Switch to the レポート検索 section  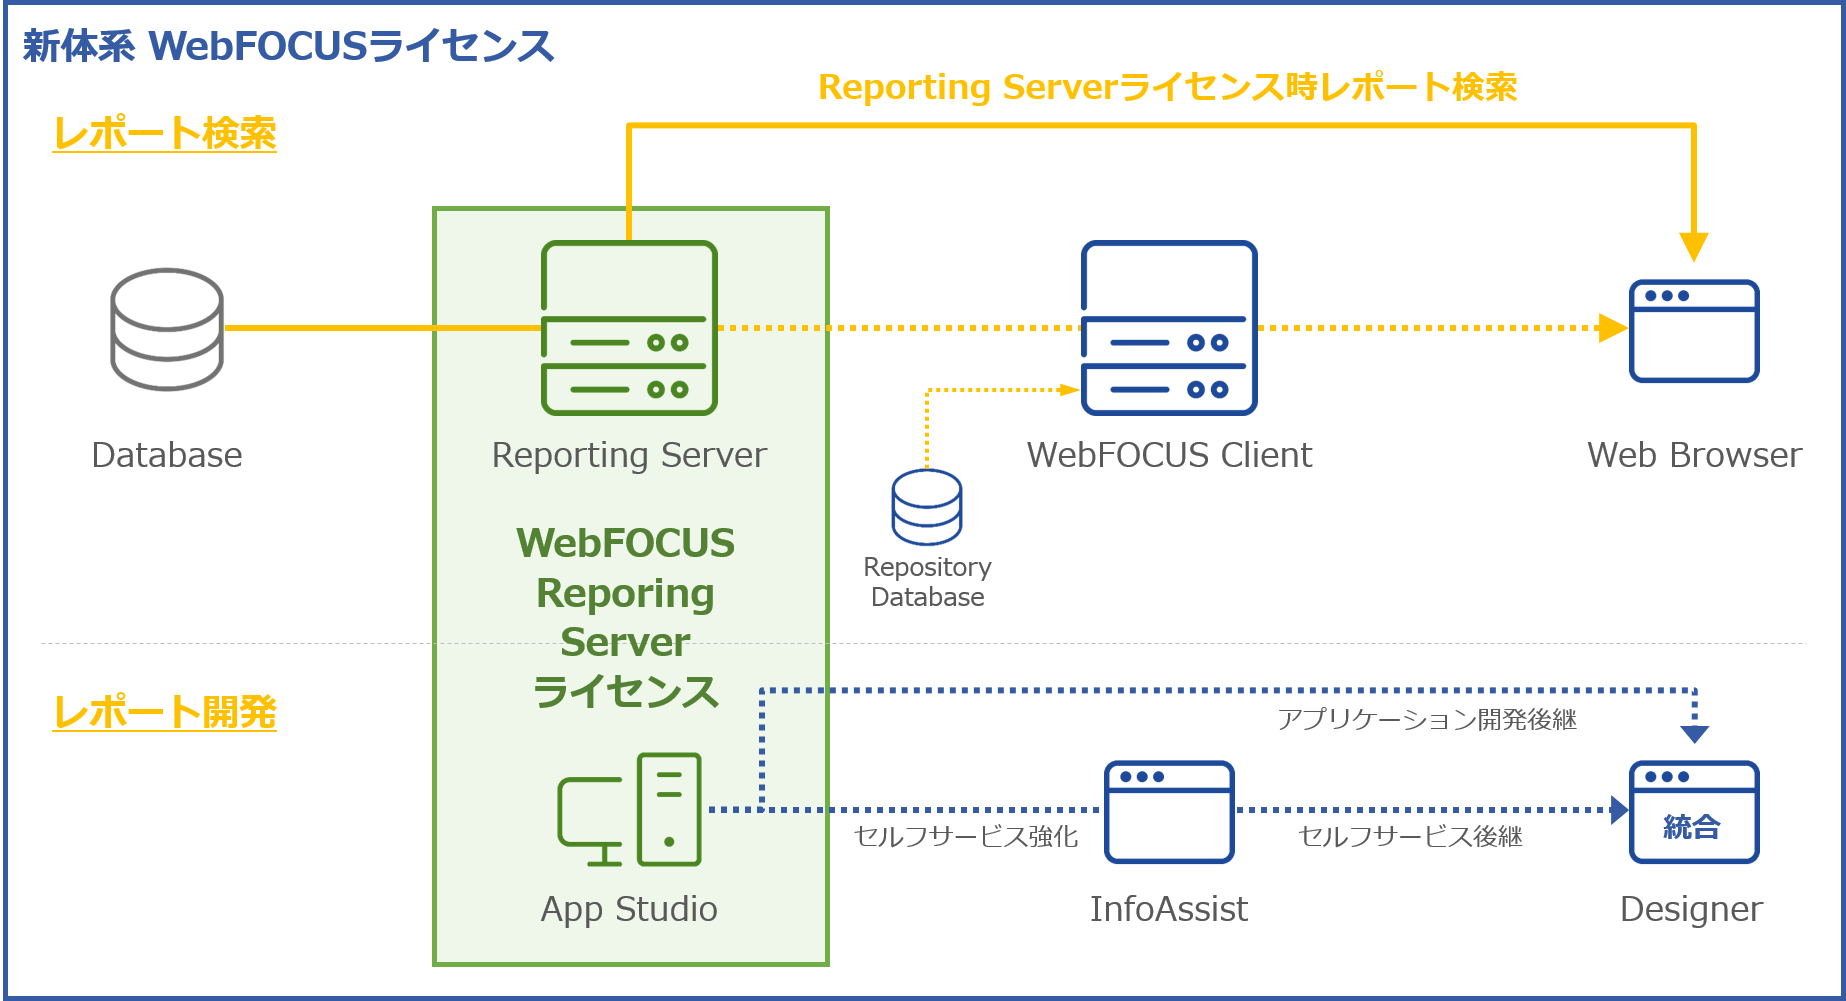(164, 128)
